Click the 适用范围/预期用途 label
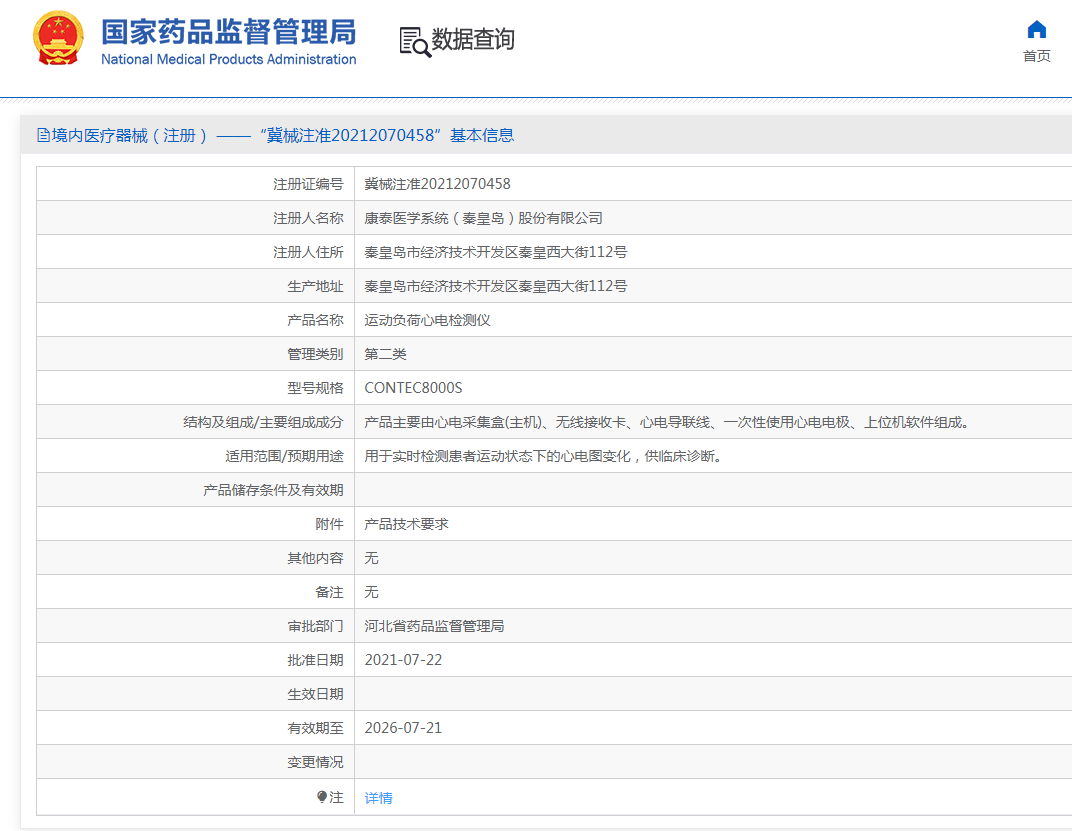This screenshot has width=1072, height=831. pos(284,456)
